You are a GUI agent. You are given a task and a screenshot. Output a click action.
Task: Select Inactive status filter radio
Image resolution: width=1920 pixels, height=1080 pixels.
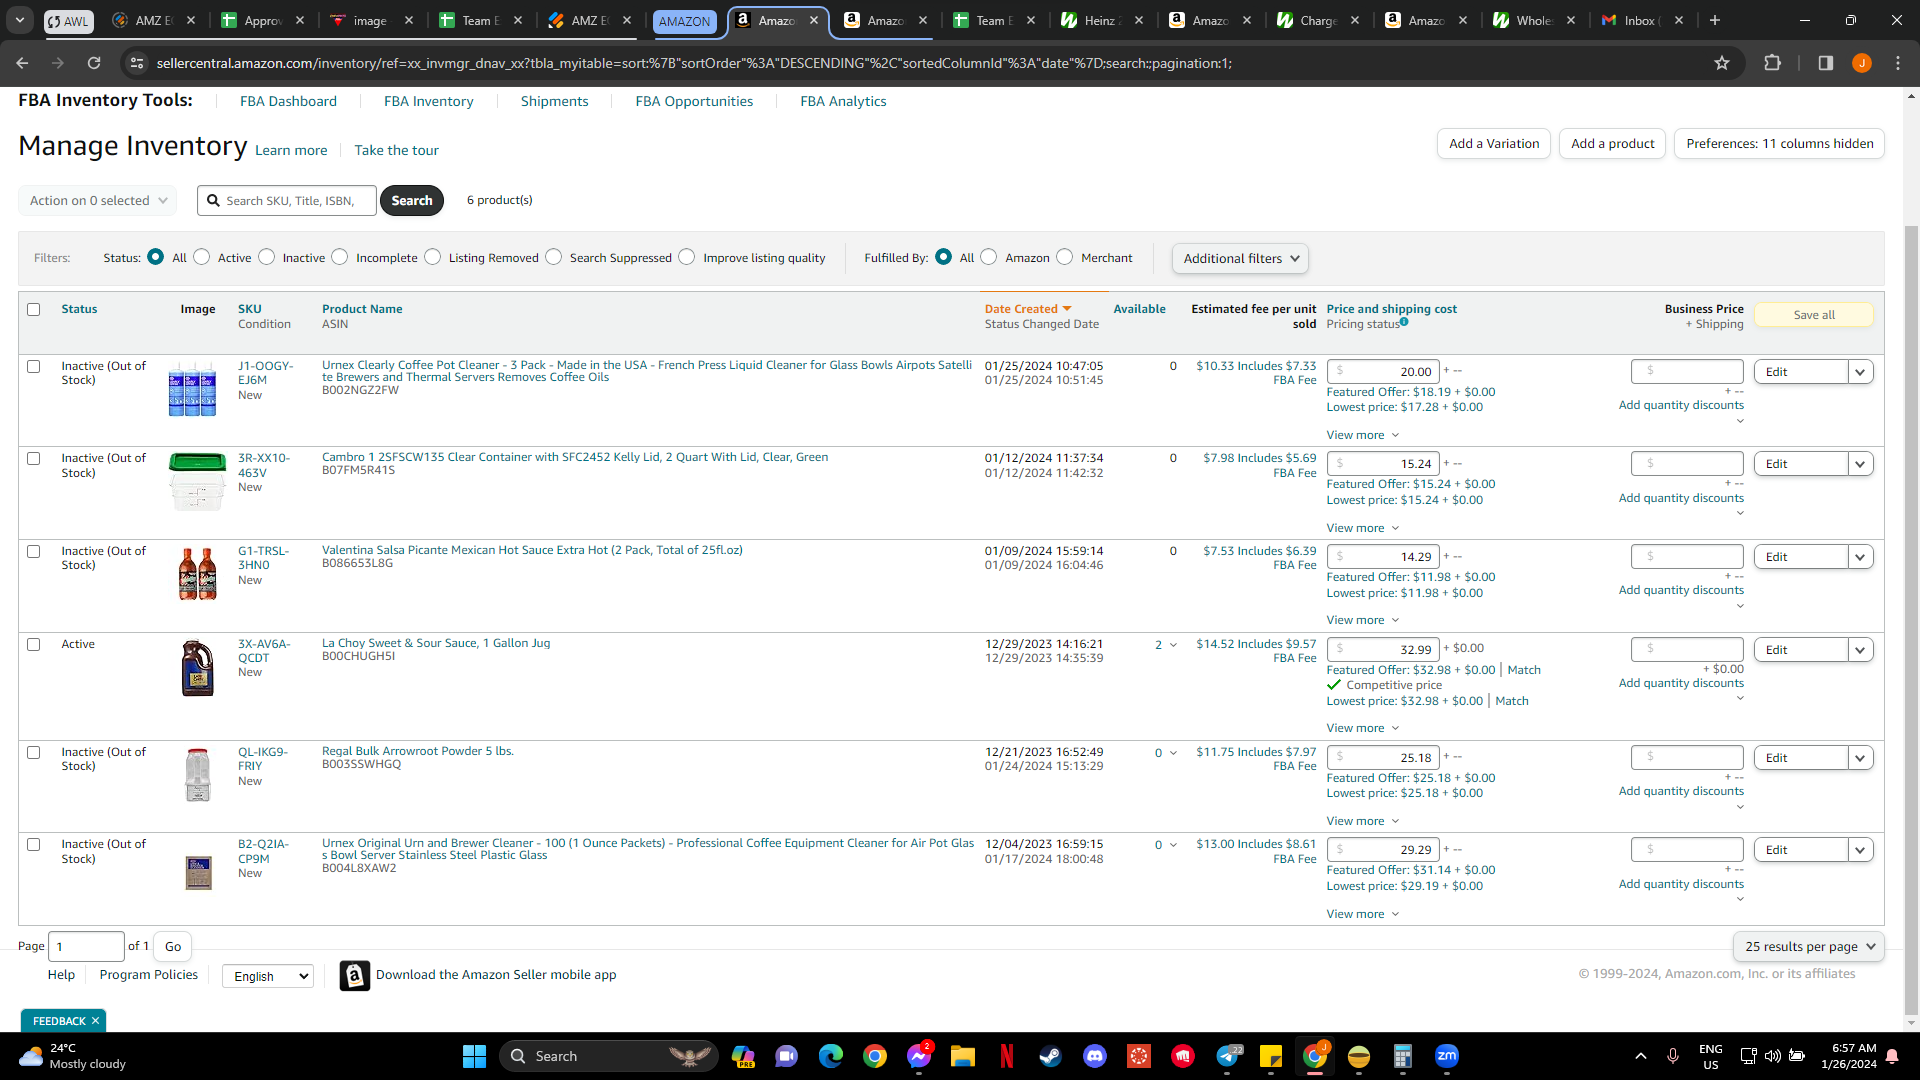click(x=267, y=257)
